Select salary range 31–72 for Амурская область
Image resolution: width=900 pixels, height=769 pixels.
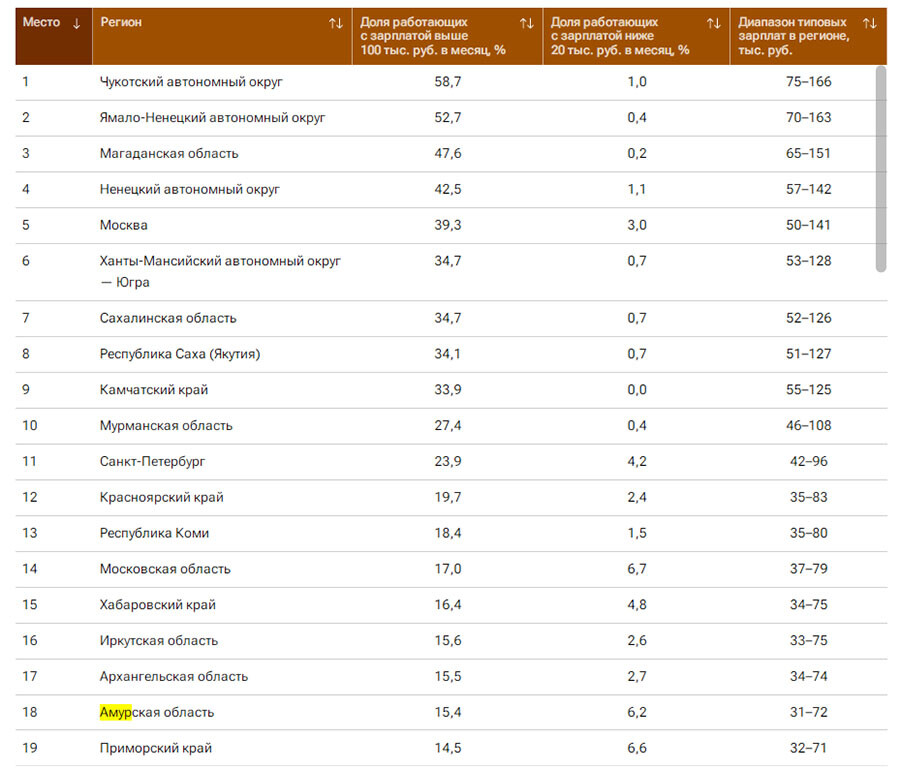(x=808, y=712)
